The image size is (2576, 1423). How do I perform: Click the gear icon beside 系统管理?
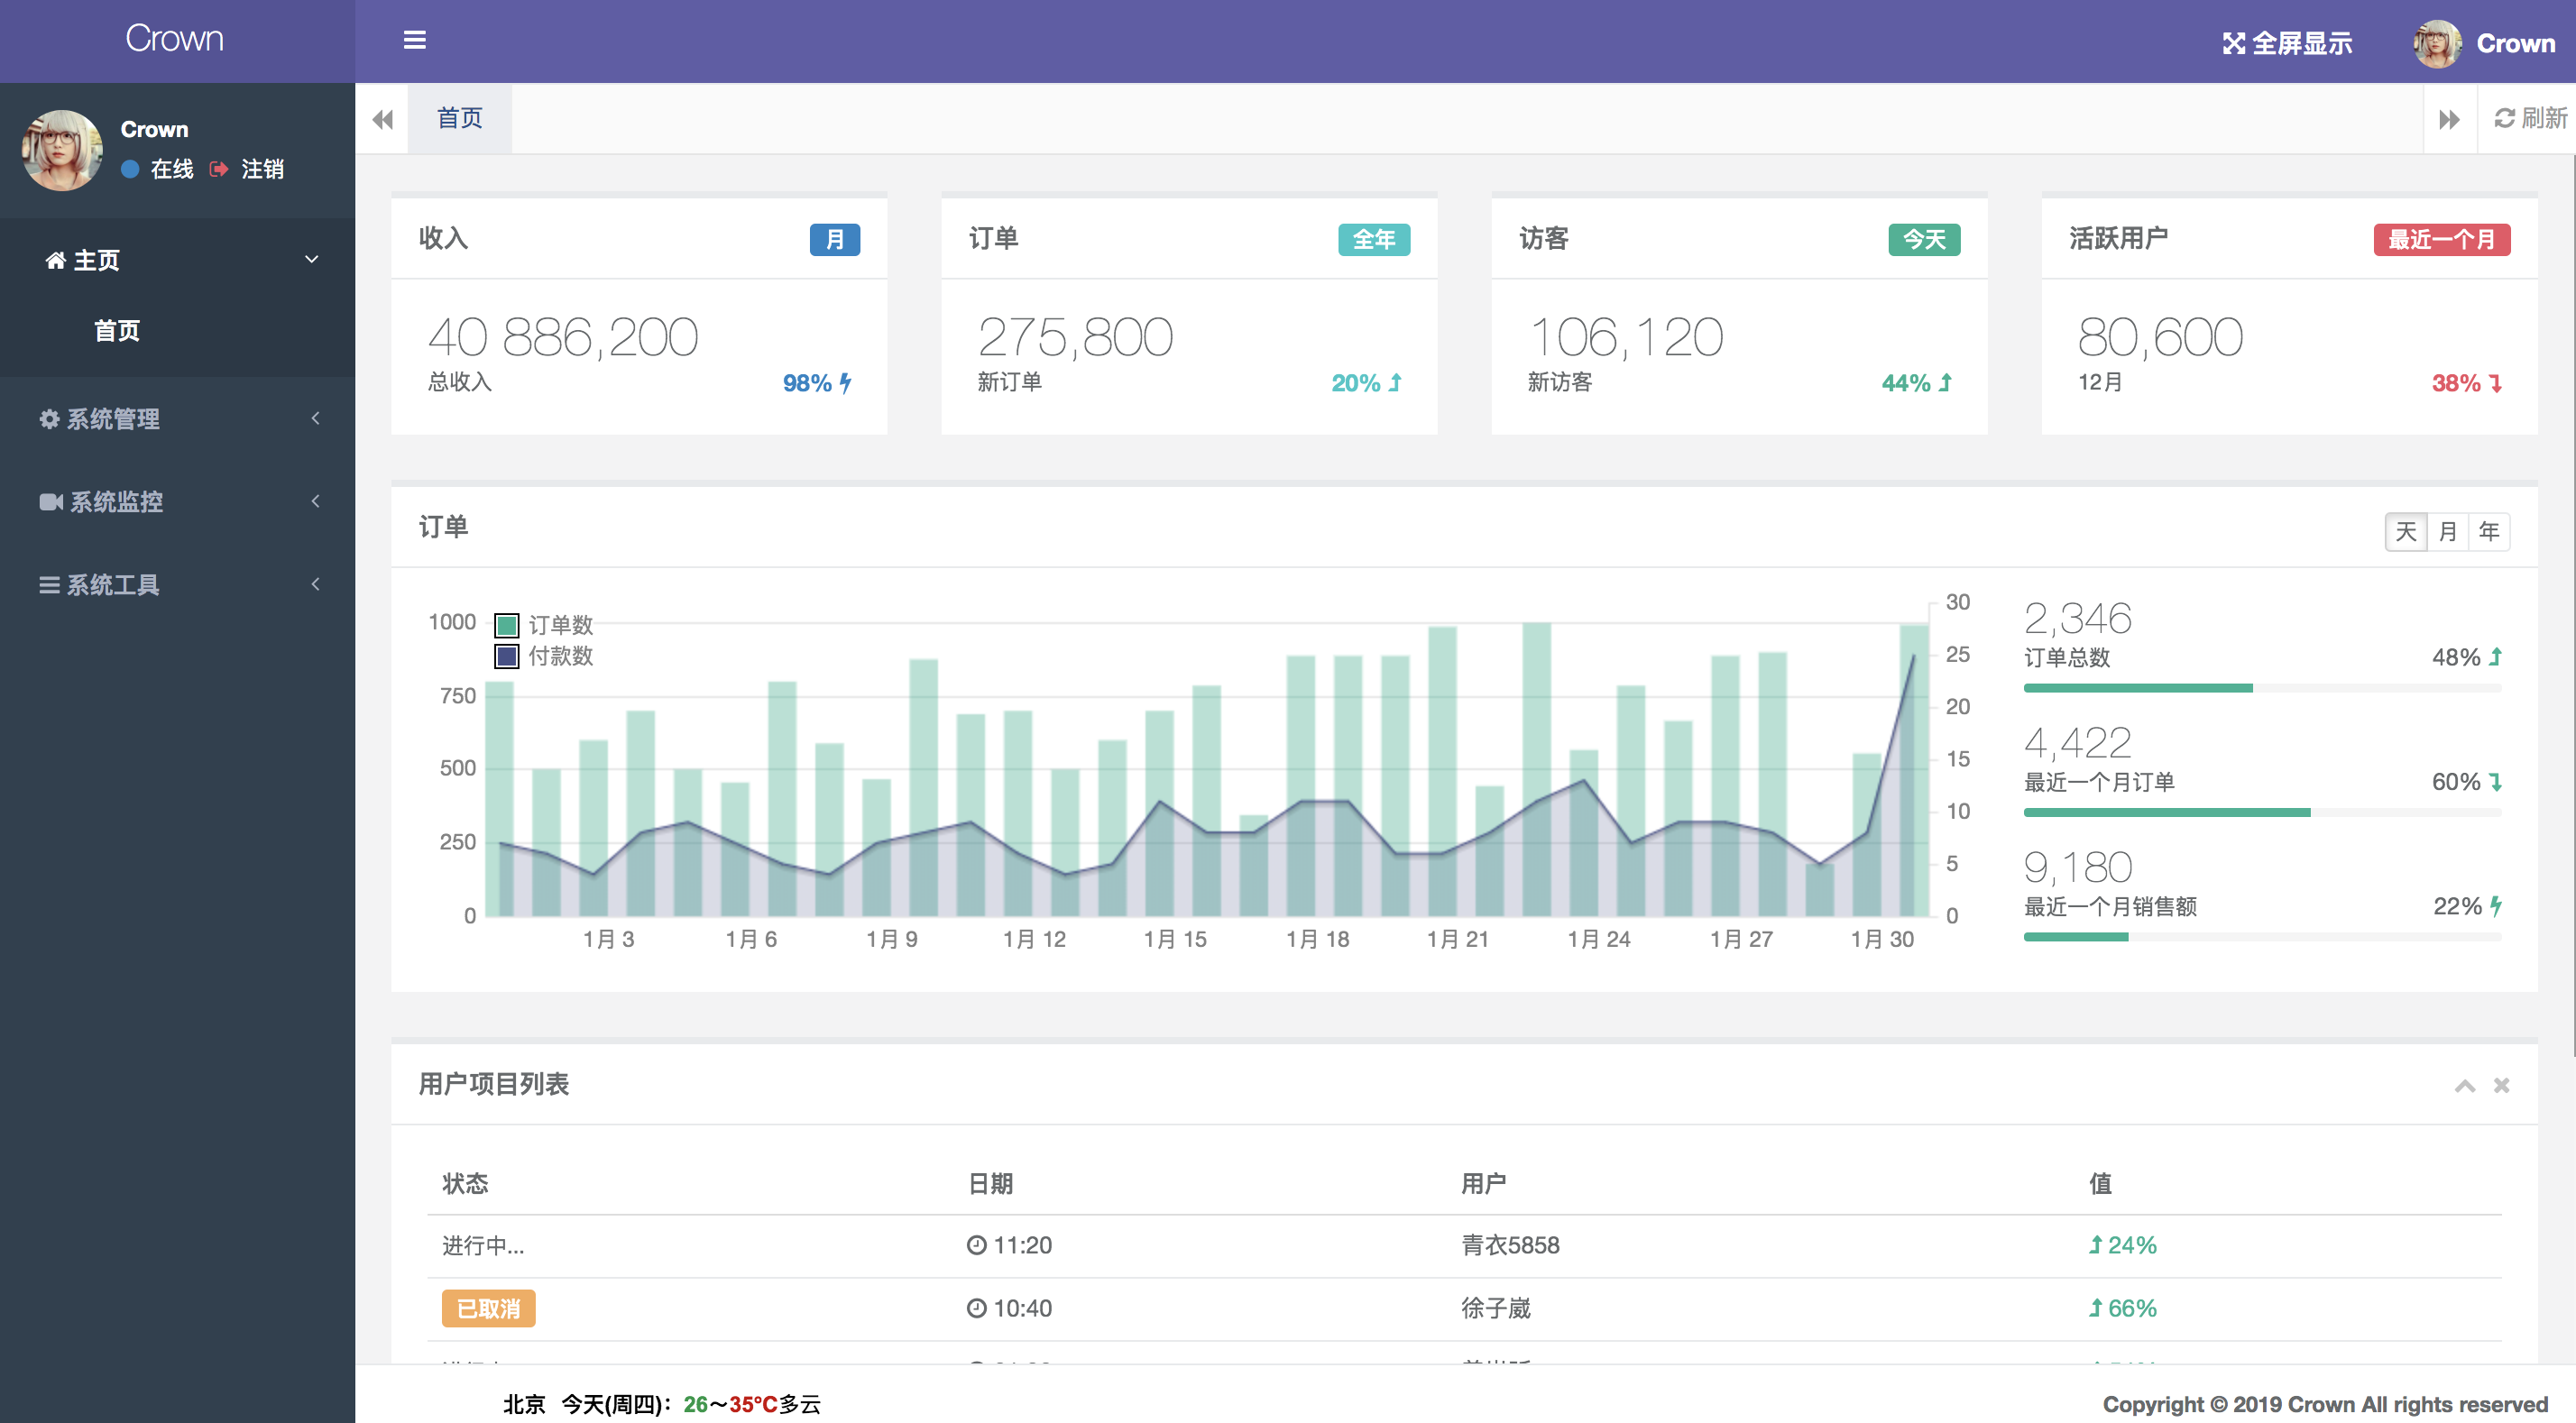tap(49, 419)
